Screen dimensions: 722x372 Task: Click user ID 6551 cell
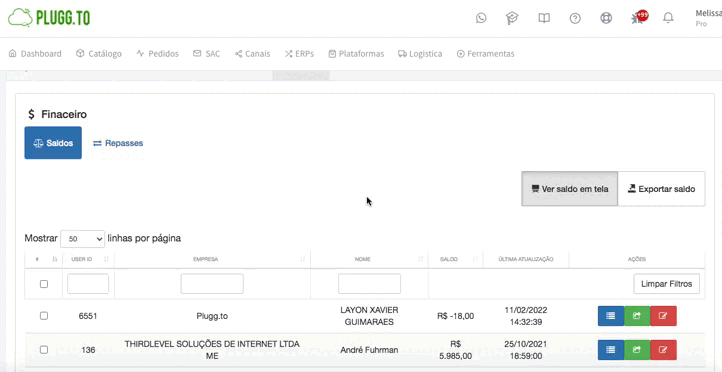coord(88,316)
